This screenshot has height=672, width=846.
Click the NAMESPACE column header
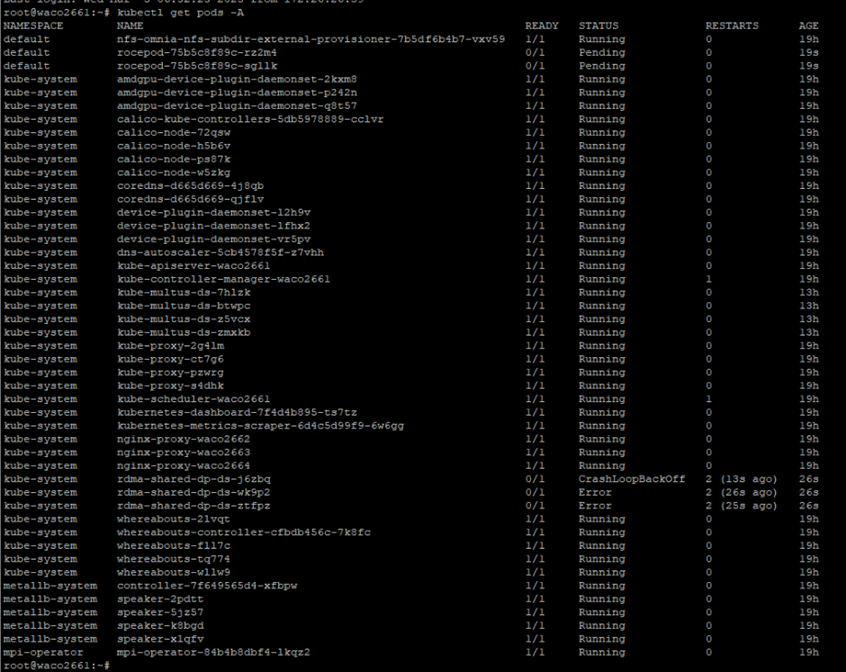tap(33, 26)
